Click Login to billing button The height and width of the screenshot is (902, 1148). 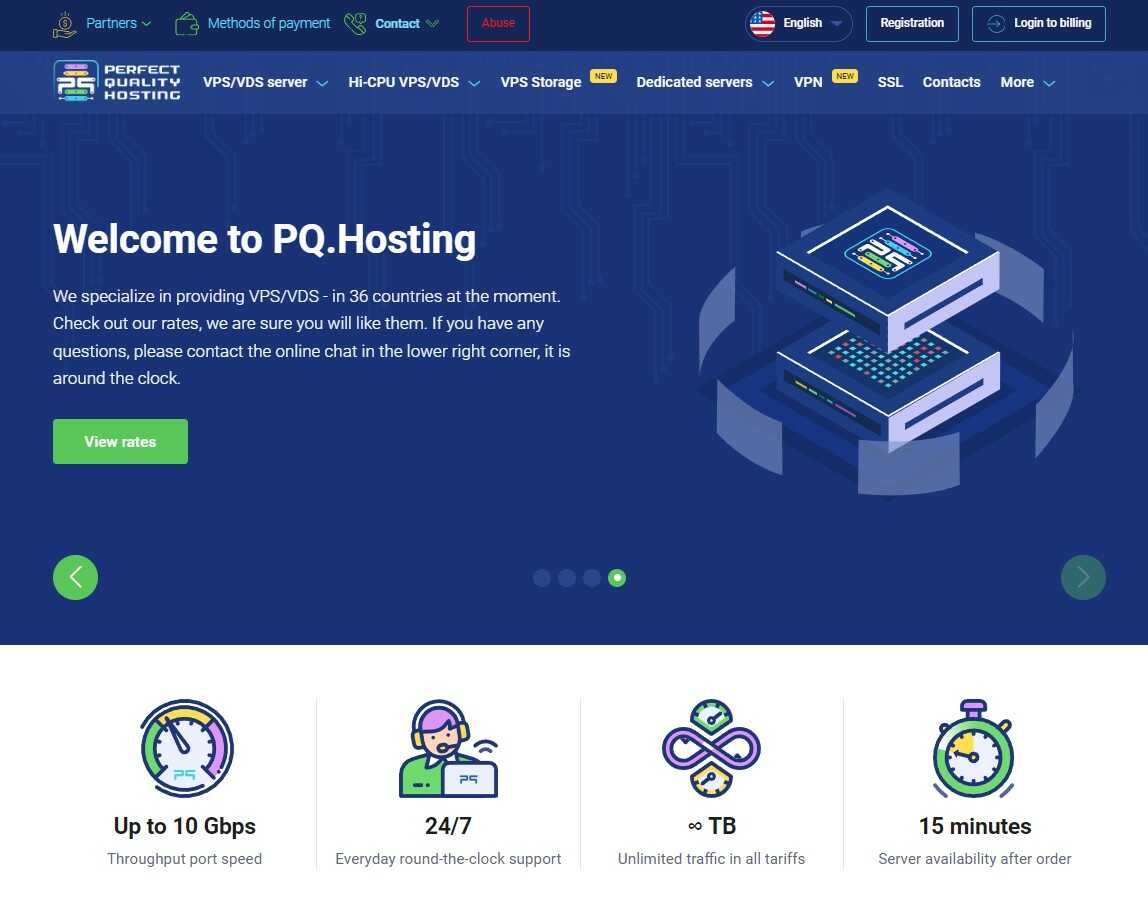click(1039, 23)
